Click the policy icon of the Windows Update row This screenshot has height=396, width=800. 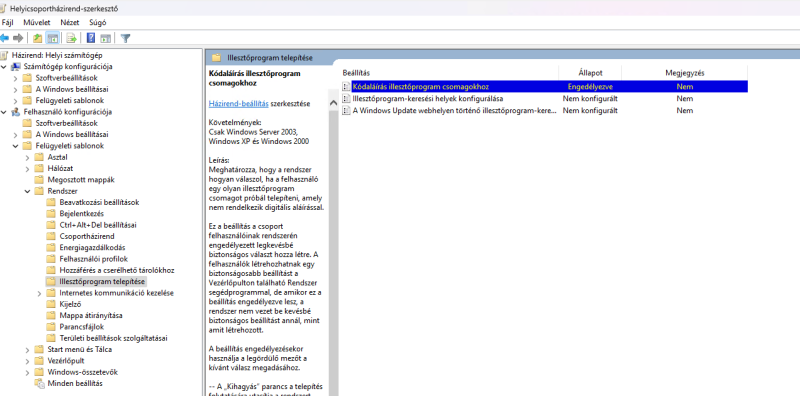click(346, 110)
